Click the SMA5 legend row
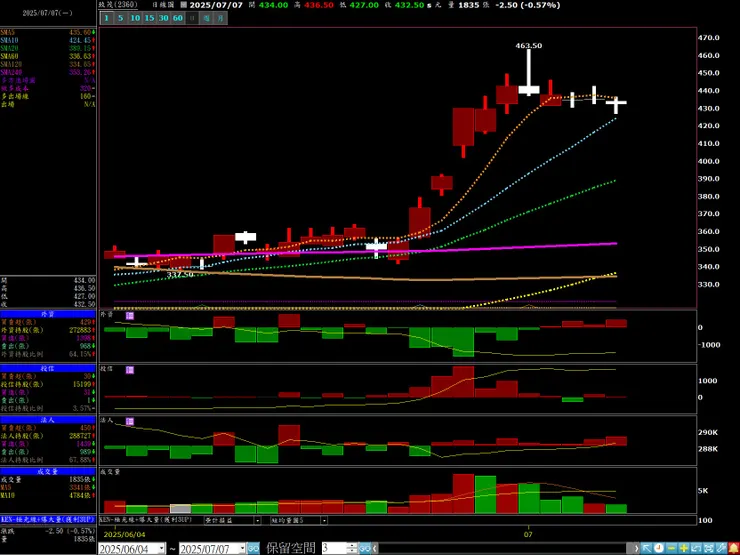Screen dimensions: 740x555 tap(48, 33)
